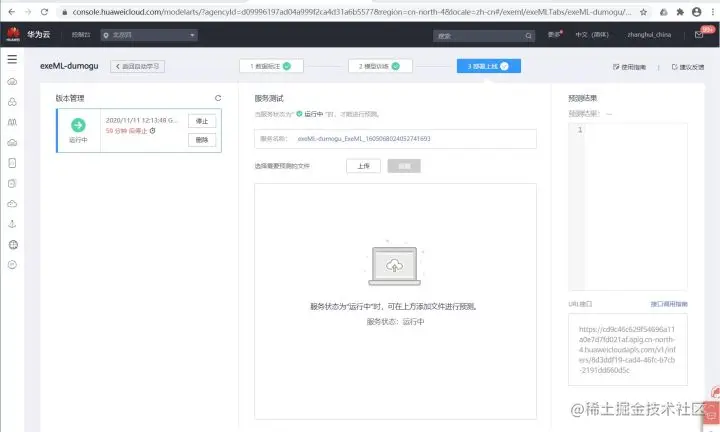
Task: Click the file drop area for prediction
Action: (x=395, y=301)
